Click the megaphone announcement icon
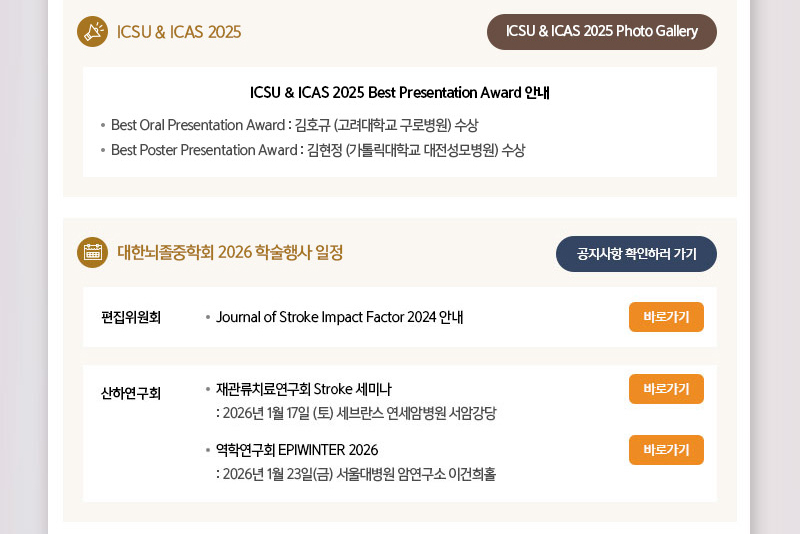800x534 pixels. point(92,32)
